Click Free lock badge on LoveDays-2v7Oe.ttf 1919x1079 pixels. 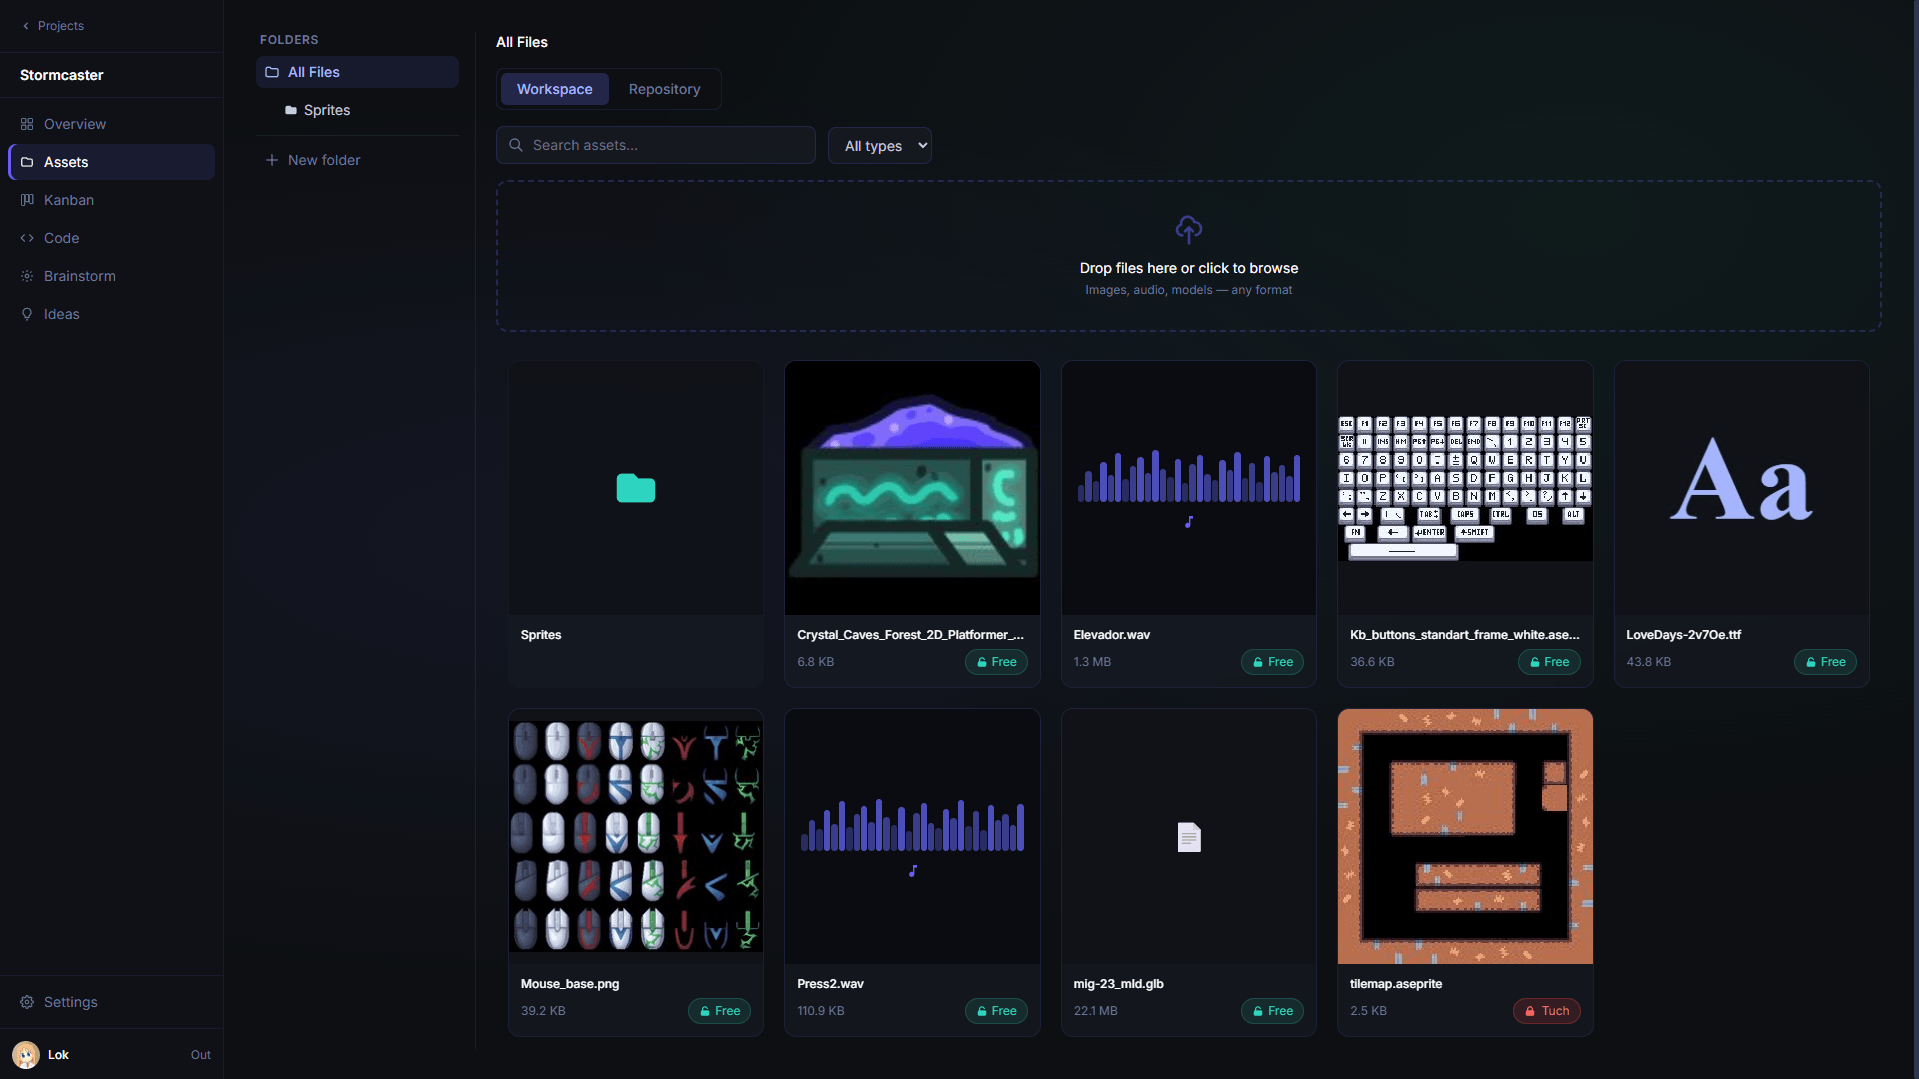point(1825,662)
